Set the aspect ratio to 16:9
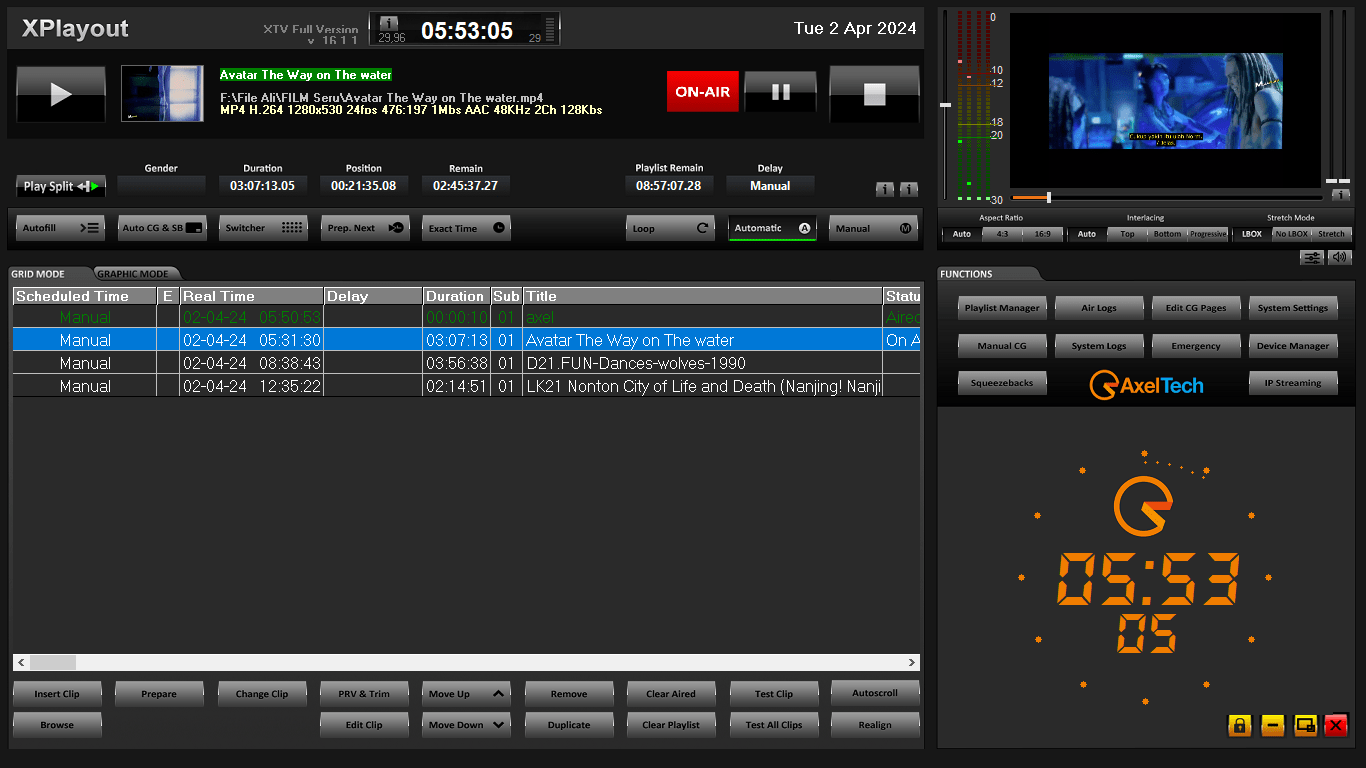This screenshot has width=1366, height=768. (x=1043, y=234)
